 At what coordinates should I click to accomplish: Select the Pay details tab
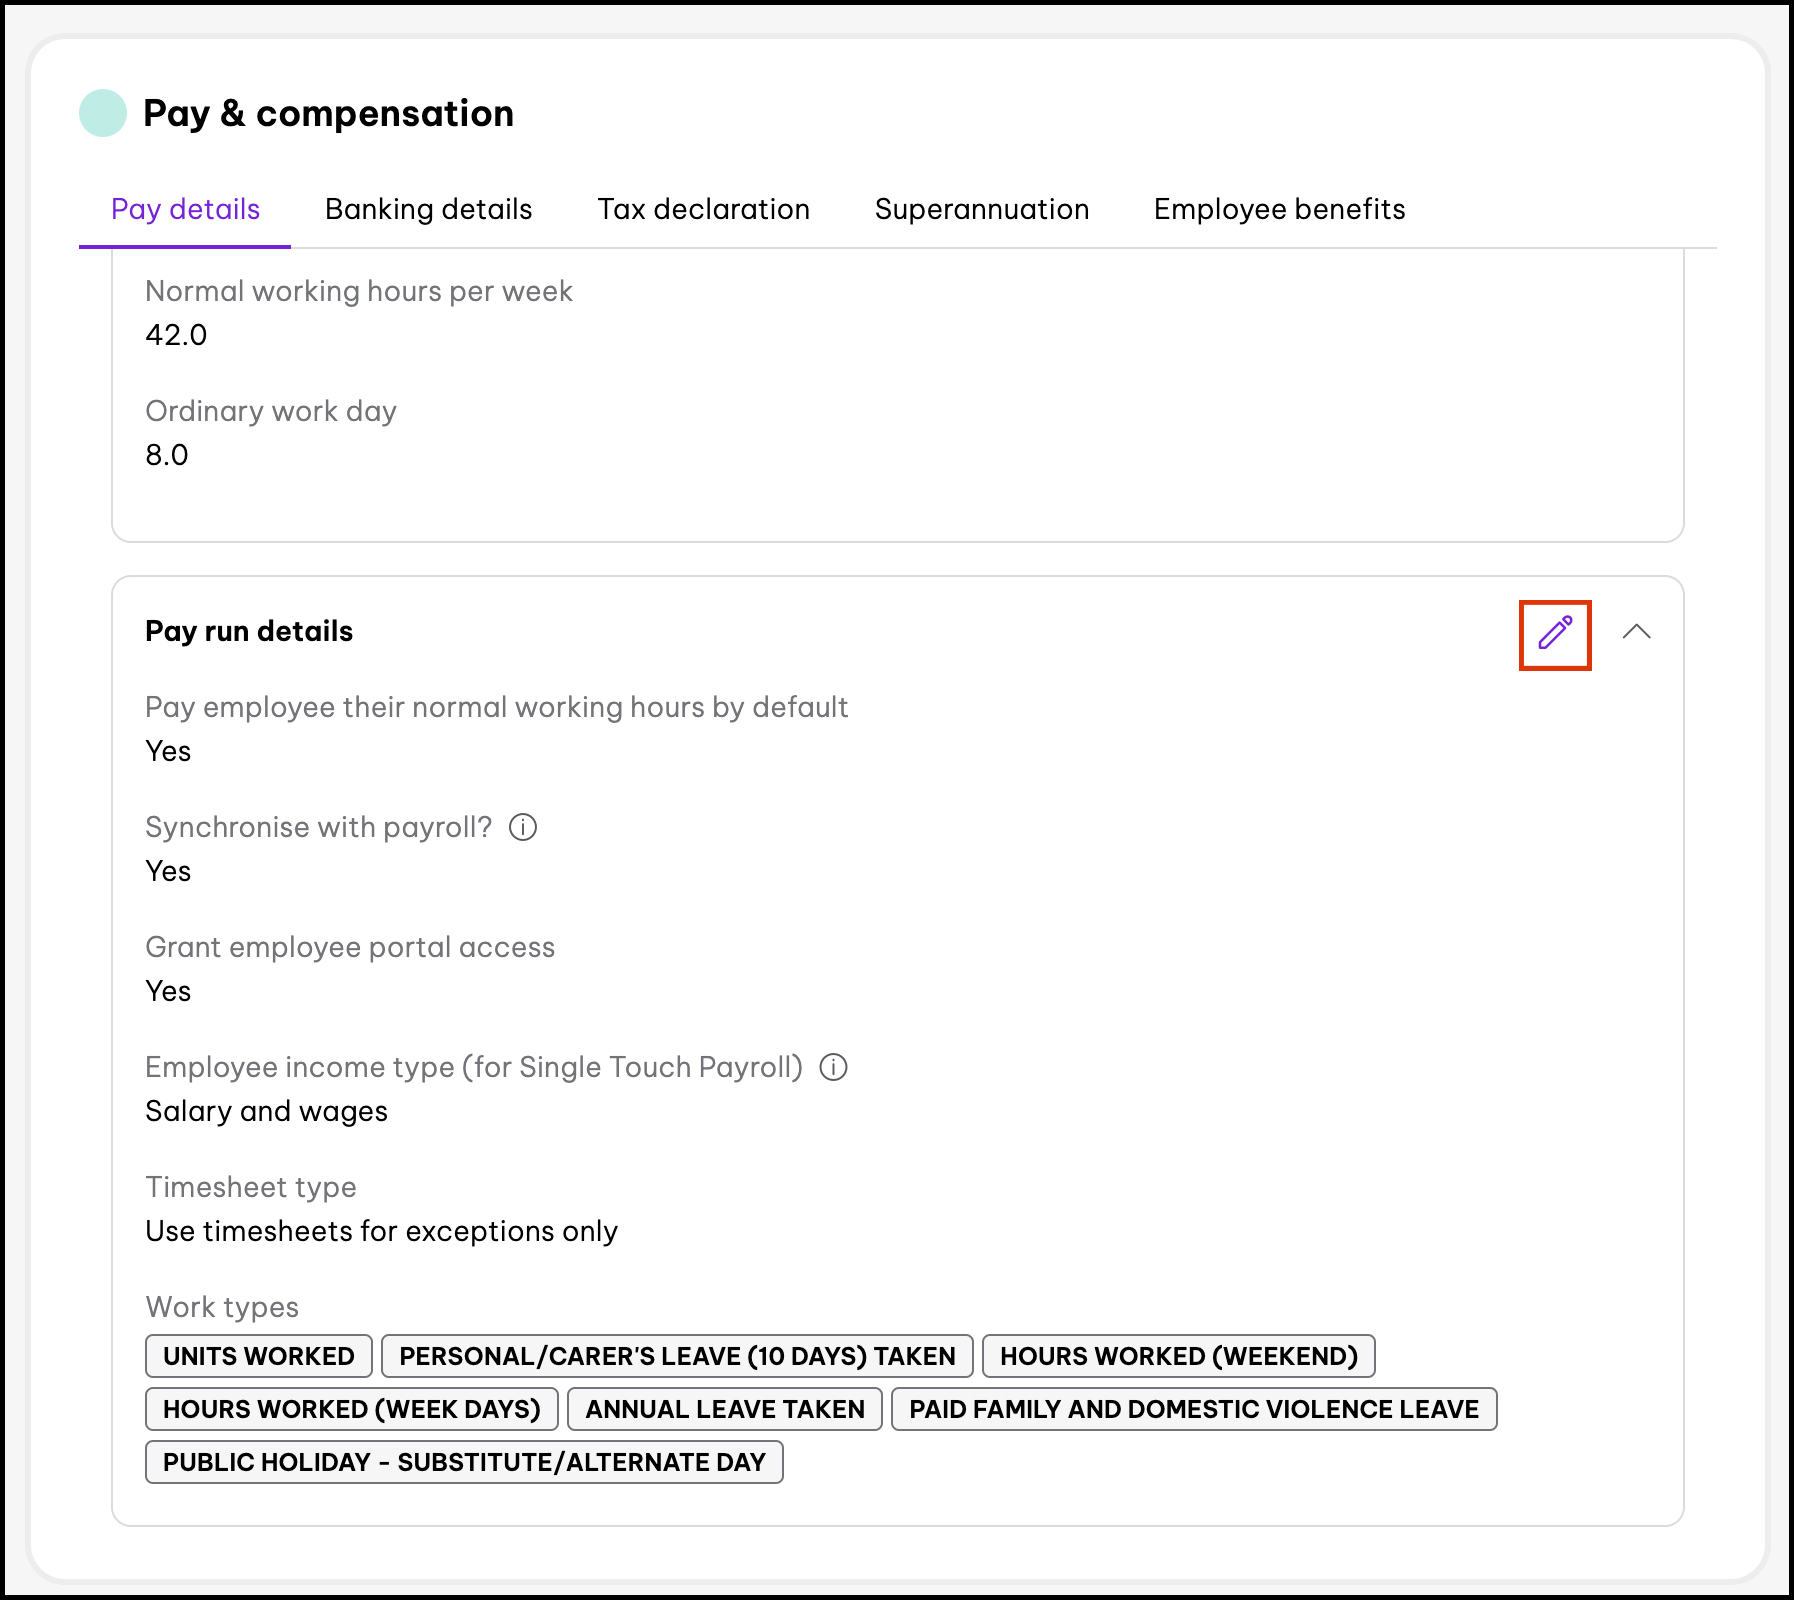coord(185,209)
